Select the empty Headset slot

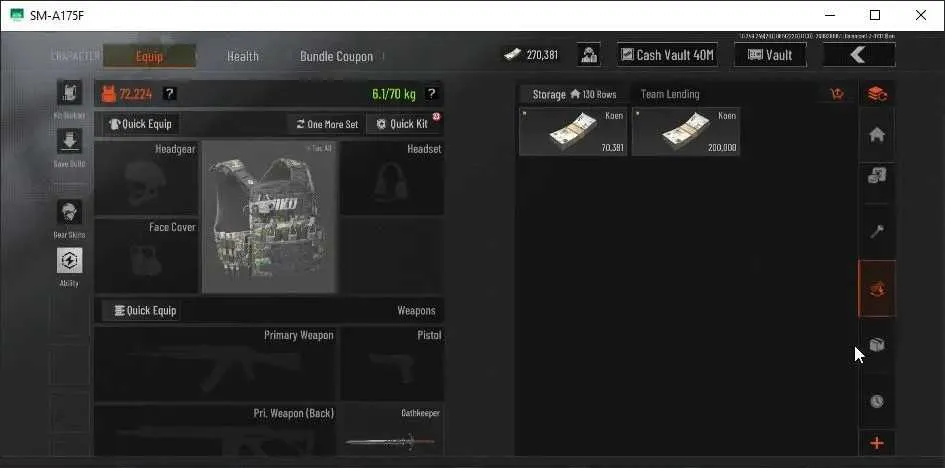[392, 178]
